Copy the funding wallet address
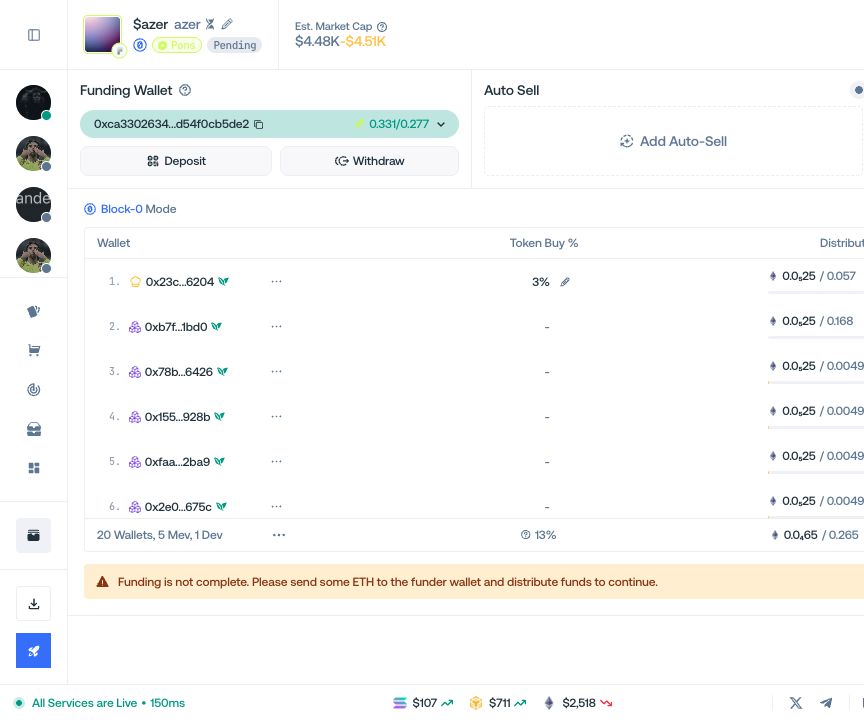 point(258,124)
